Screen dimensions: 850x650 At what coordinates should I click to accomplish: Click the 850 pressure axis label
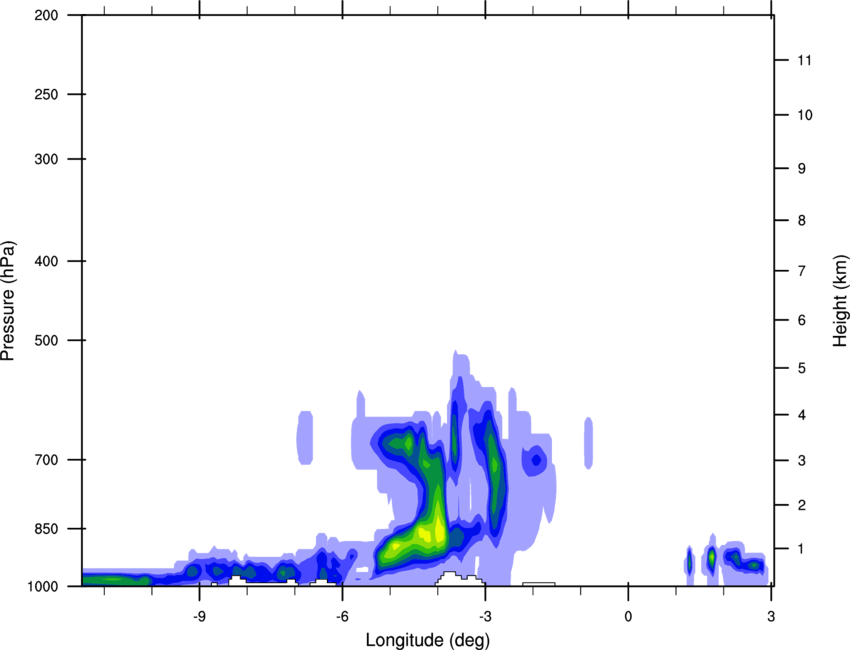point(46,529)
